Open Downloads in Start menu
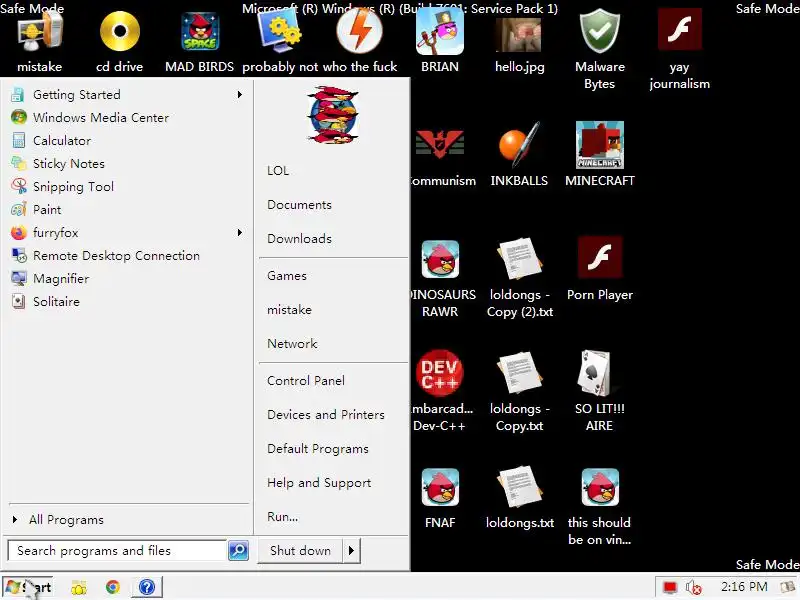This screenshot has width=800, height=600. (299, 239)
